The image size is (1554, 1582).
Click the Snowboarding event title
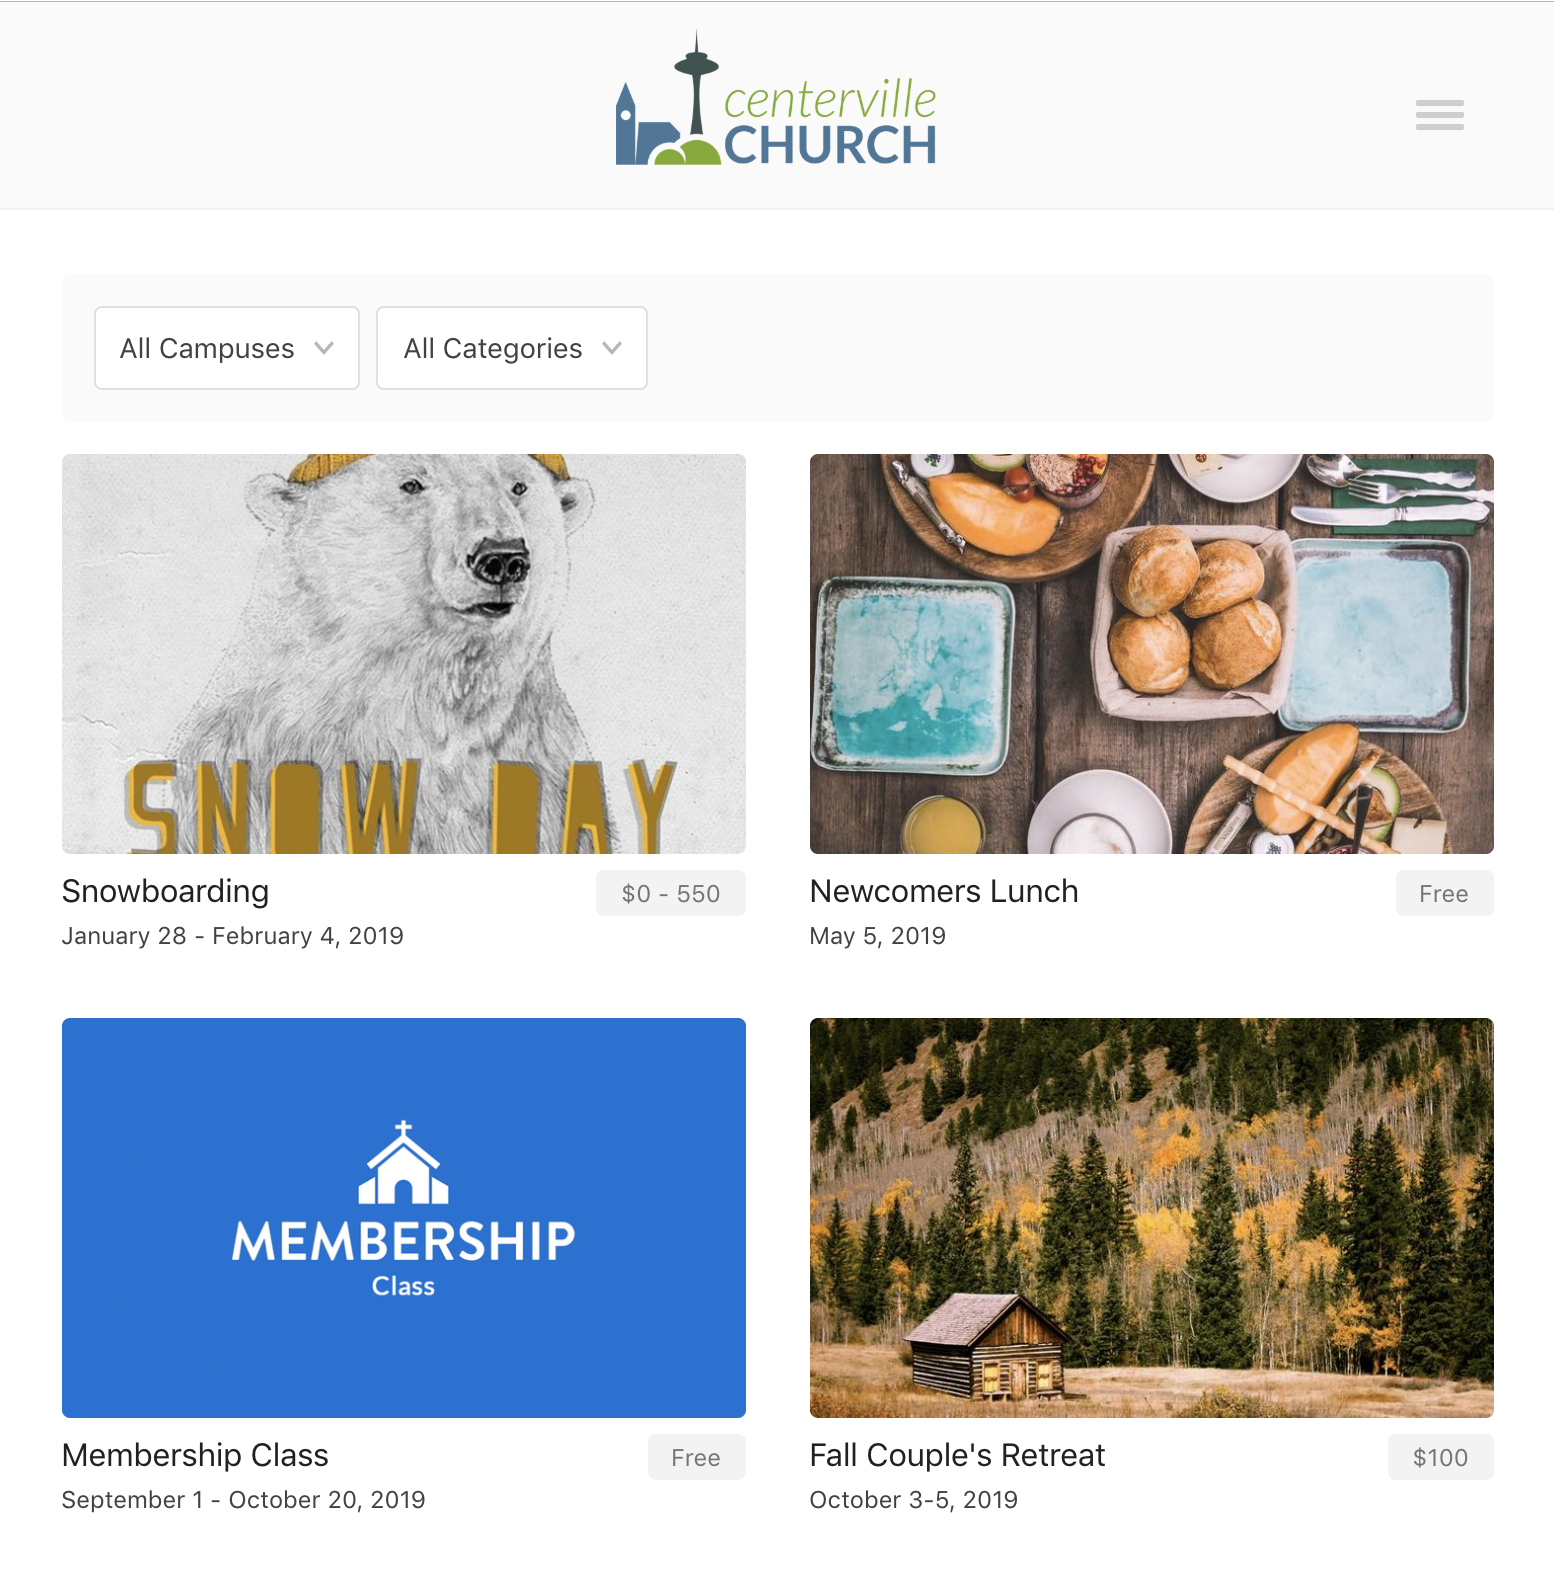[x=165, y=891]
